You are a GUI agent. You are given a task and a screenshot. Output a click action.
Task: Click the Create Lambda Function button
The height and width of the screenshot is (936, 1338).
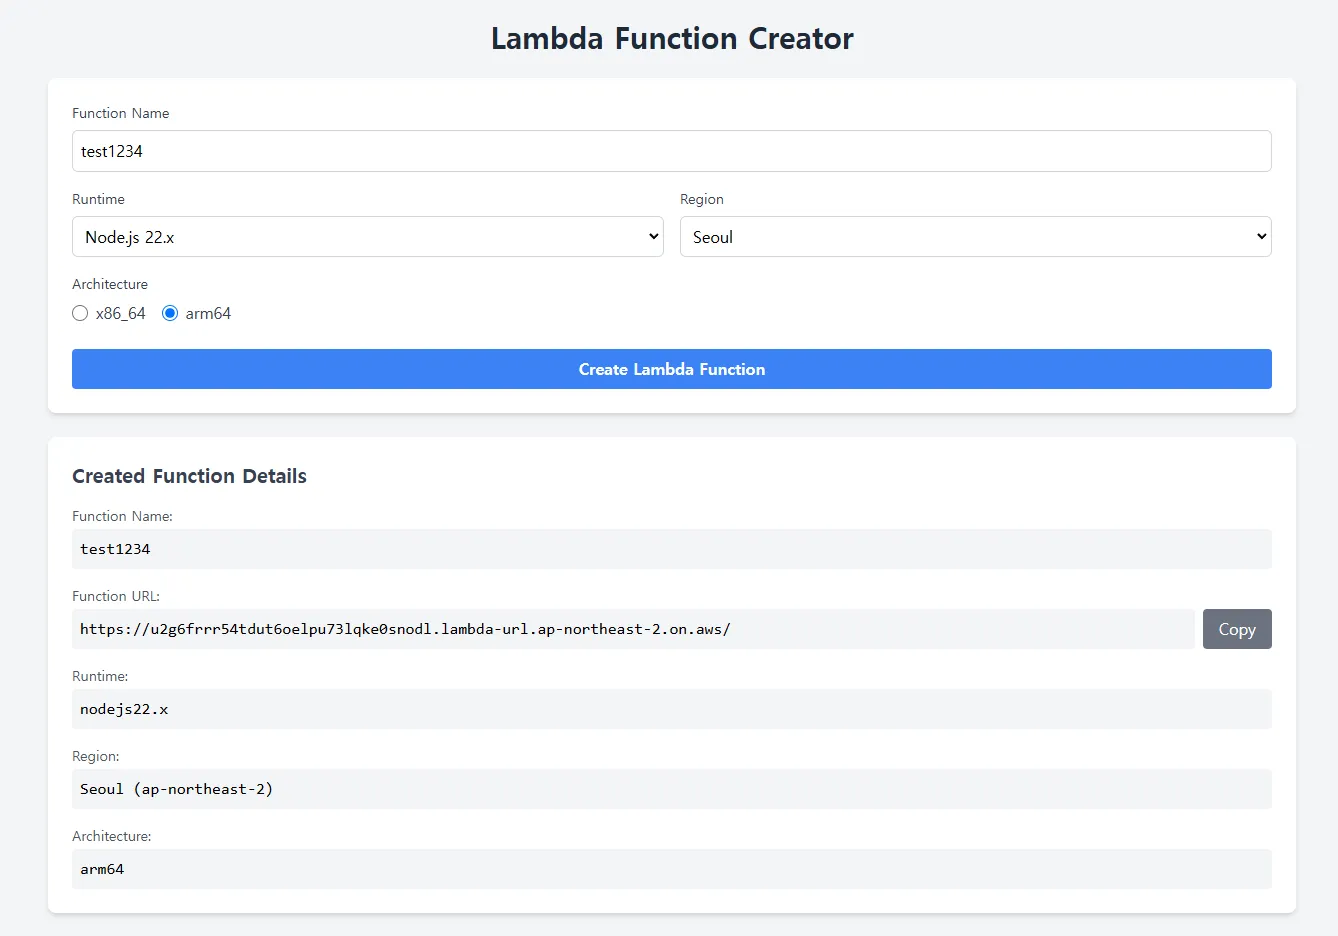point(672,369)
